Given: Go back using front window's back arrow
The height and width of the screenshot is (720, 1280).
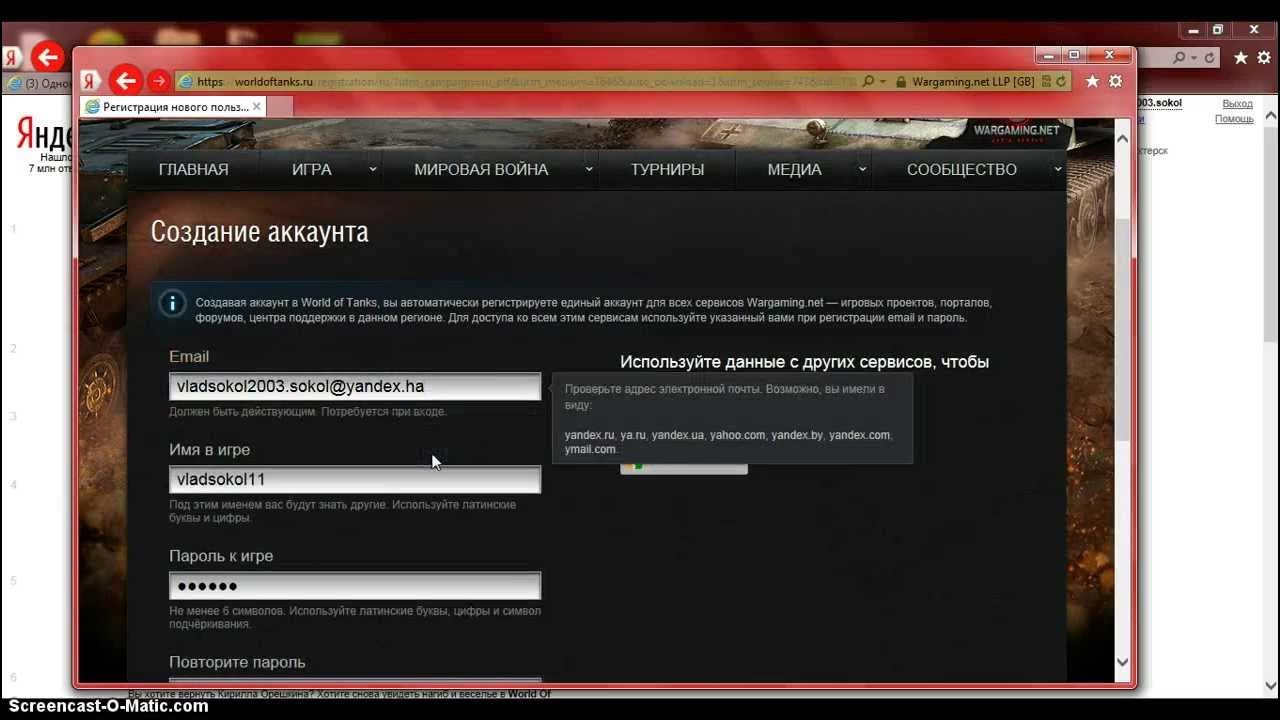Looking at the screenshot, I should pyautogui.click(x=126, y=81).
